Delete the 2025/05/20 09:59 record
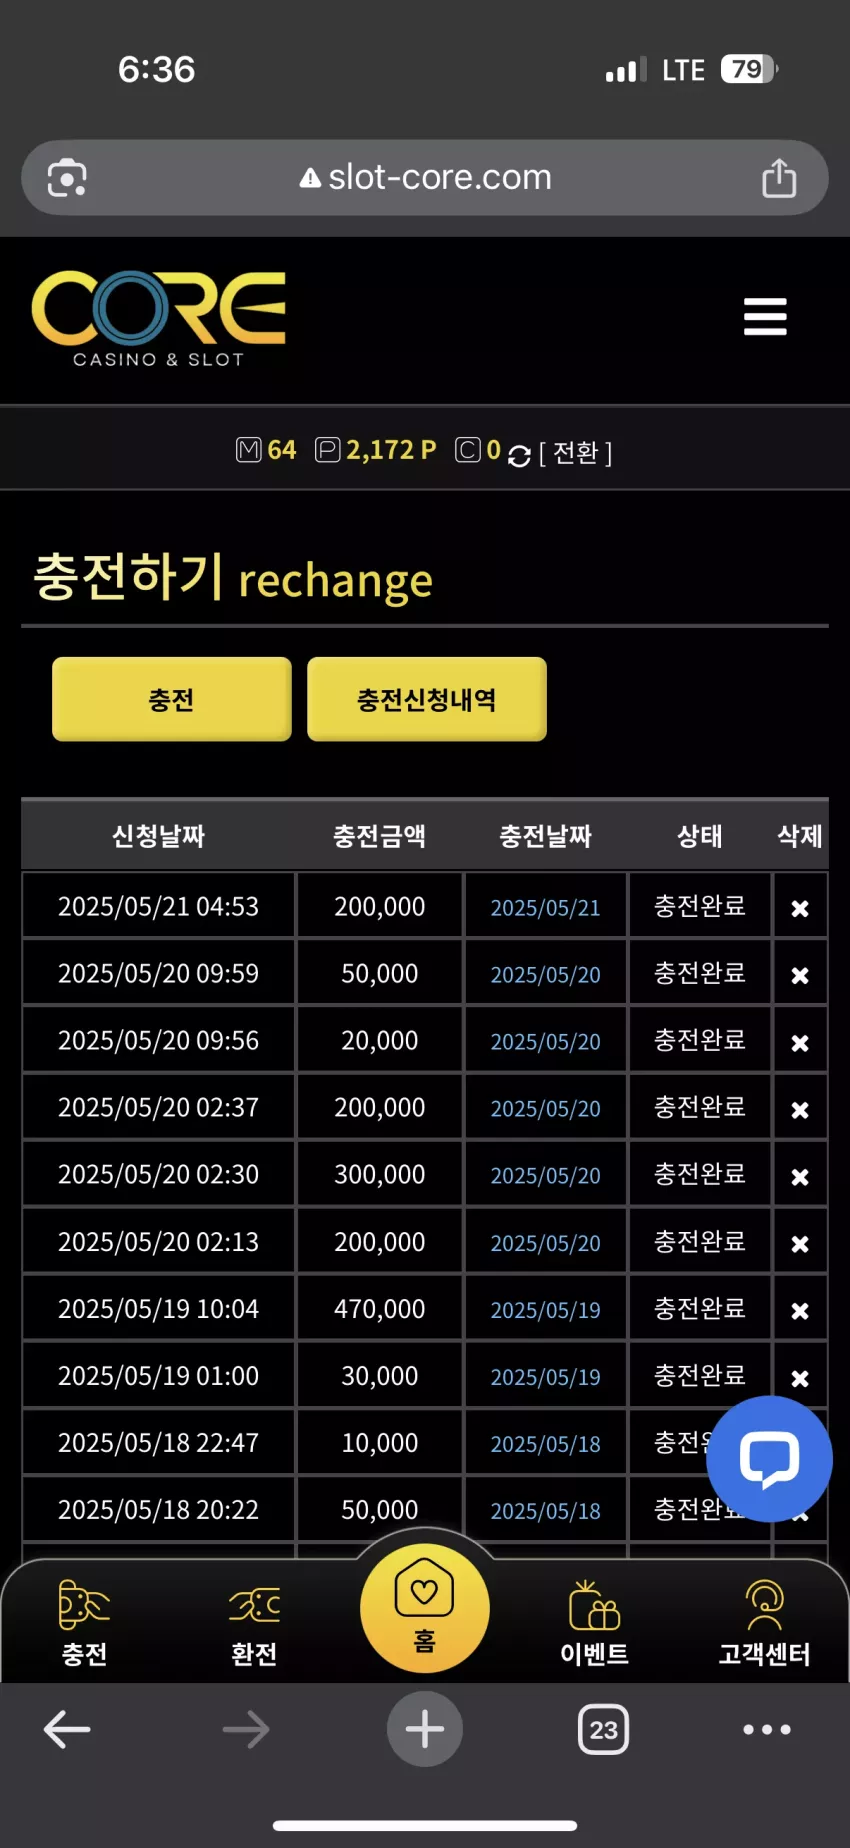 [x=800, y=975]
